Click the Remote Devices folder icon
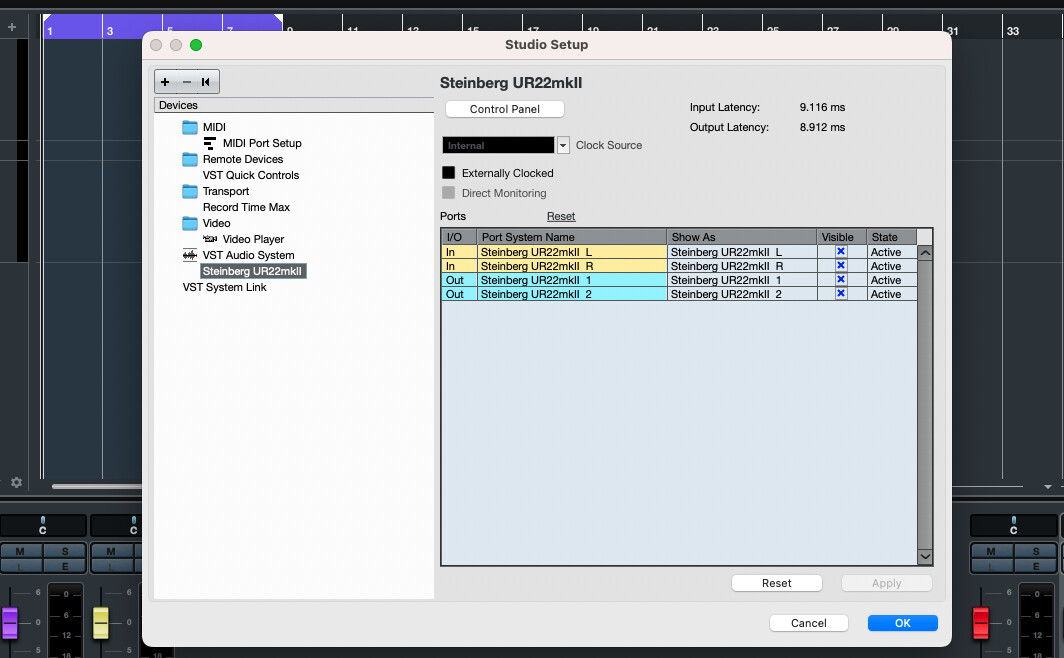 (x=189, y=159)
